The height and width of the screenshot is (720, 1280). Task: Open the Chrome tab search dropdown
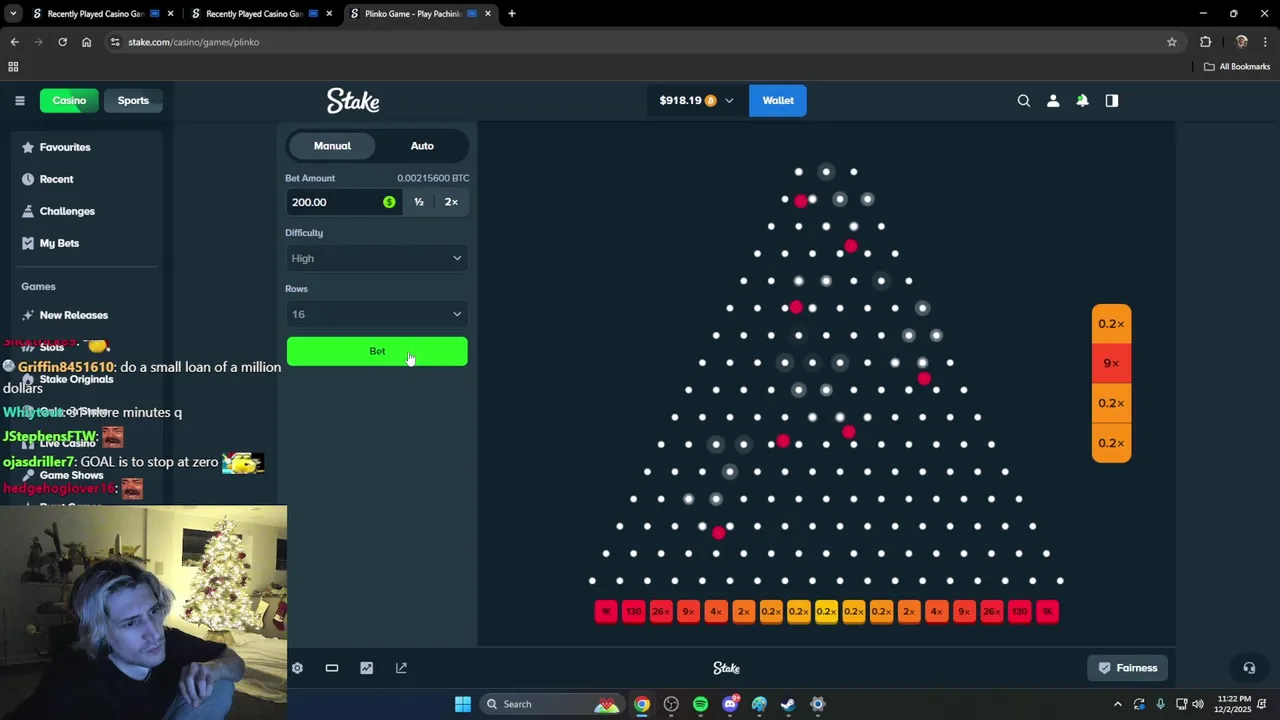[13, 14]
